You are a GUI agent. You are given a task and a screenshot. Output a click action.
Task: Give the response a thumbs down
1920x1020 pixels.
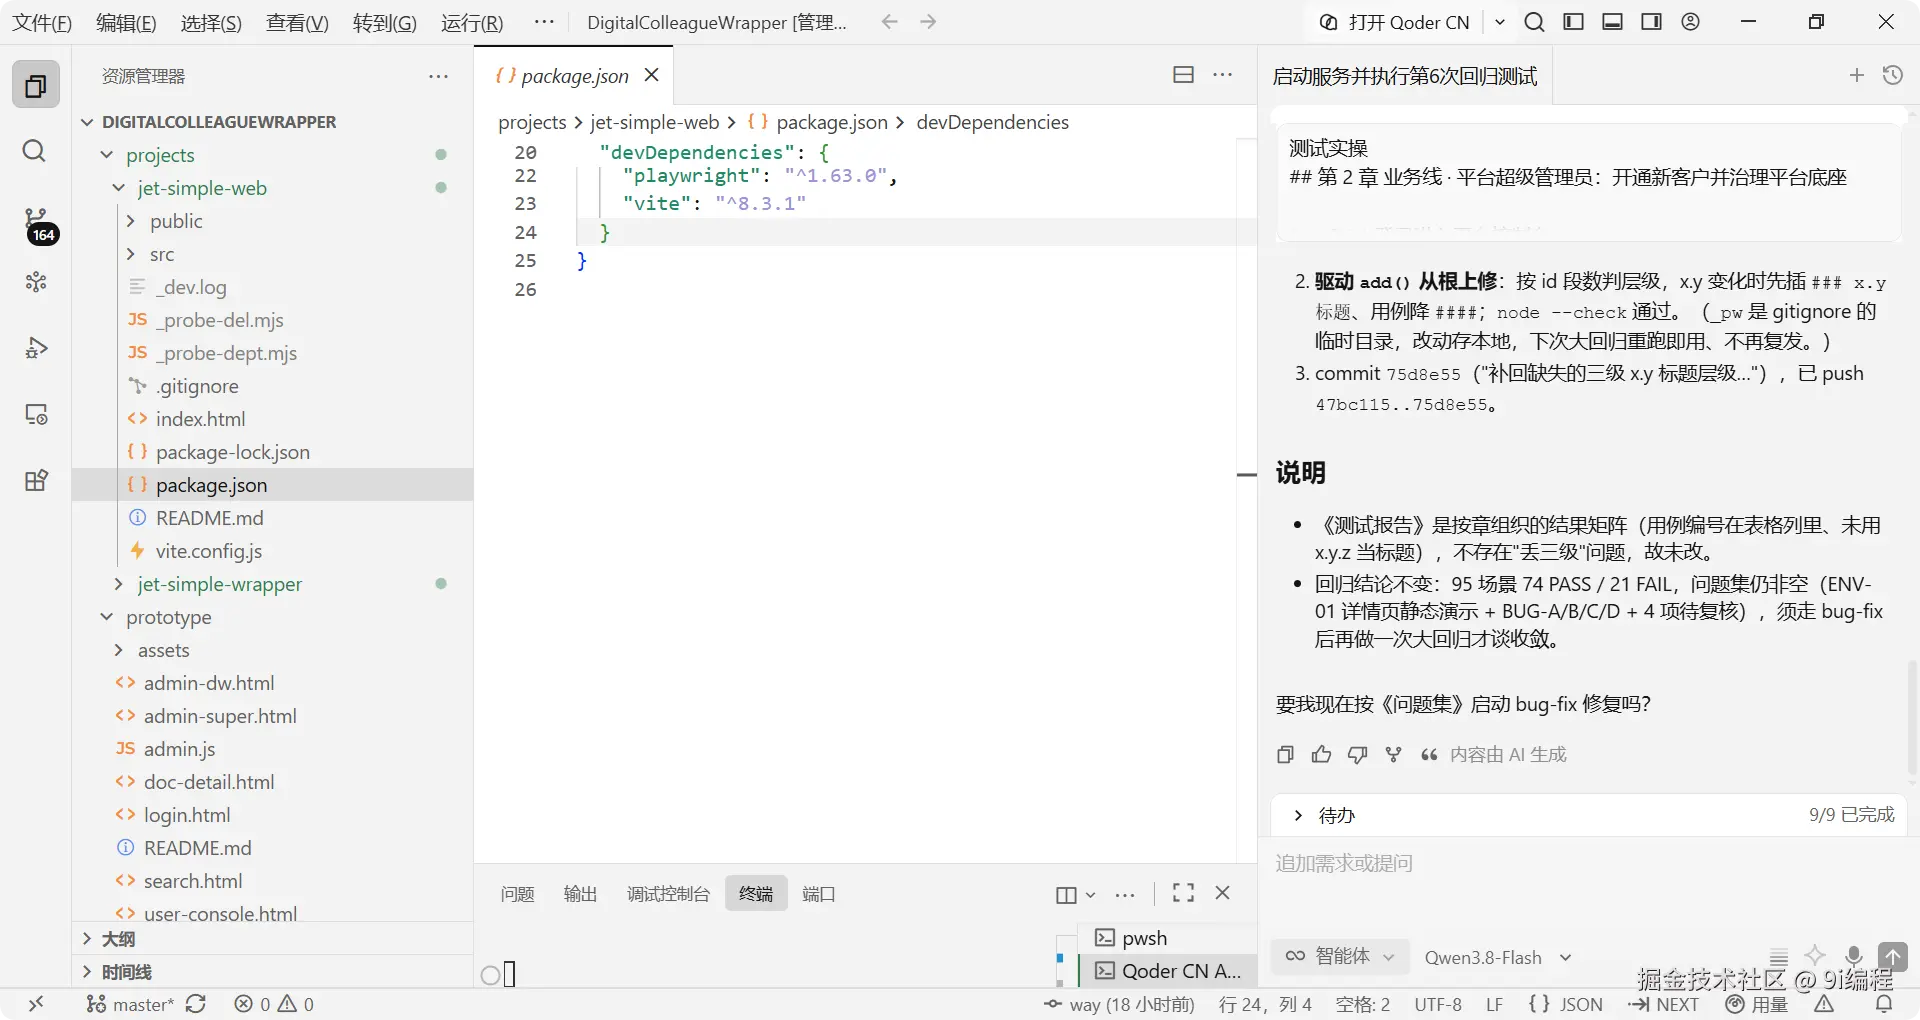[1357, 755]
